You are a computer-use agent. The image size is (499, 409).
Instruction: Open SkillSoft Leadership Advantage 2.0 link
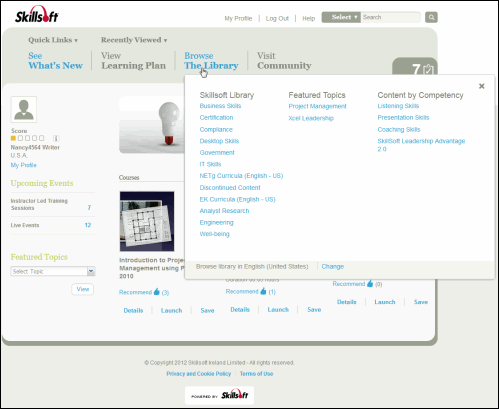(421, 145)
